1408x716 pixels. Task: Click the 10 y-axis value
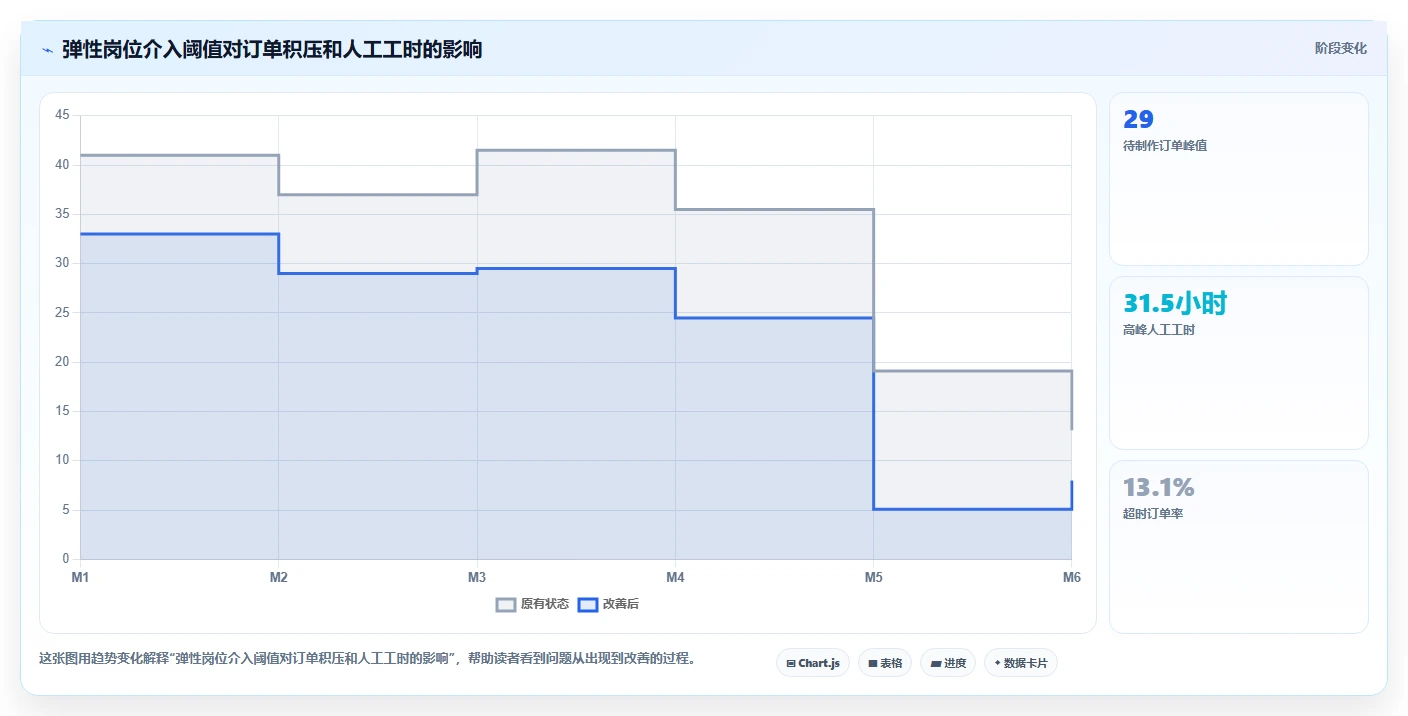(x=62, y=460)
